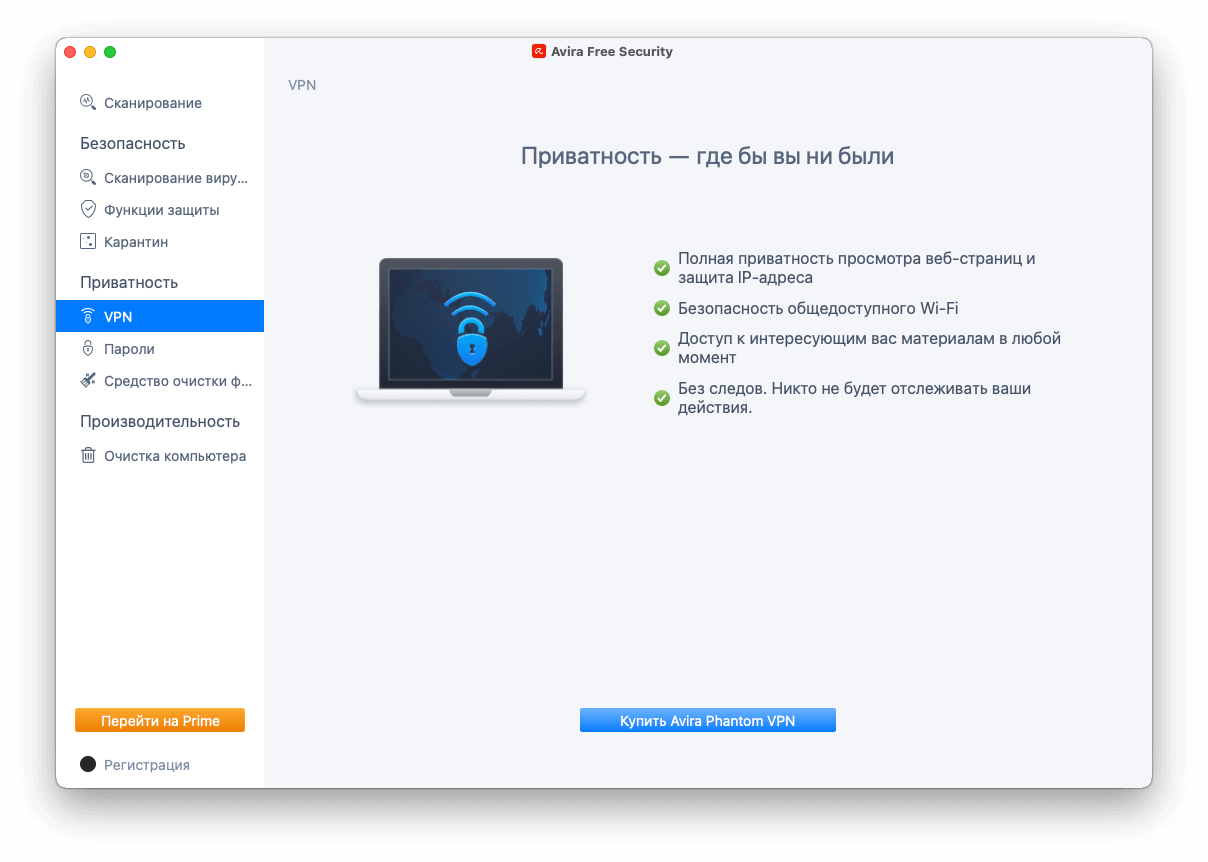Image resolution: width=1208 pixels, height=862 pixels.
Task: Click the virus scan icon under Безопасность
Action: [88, 178]
